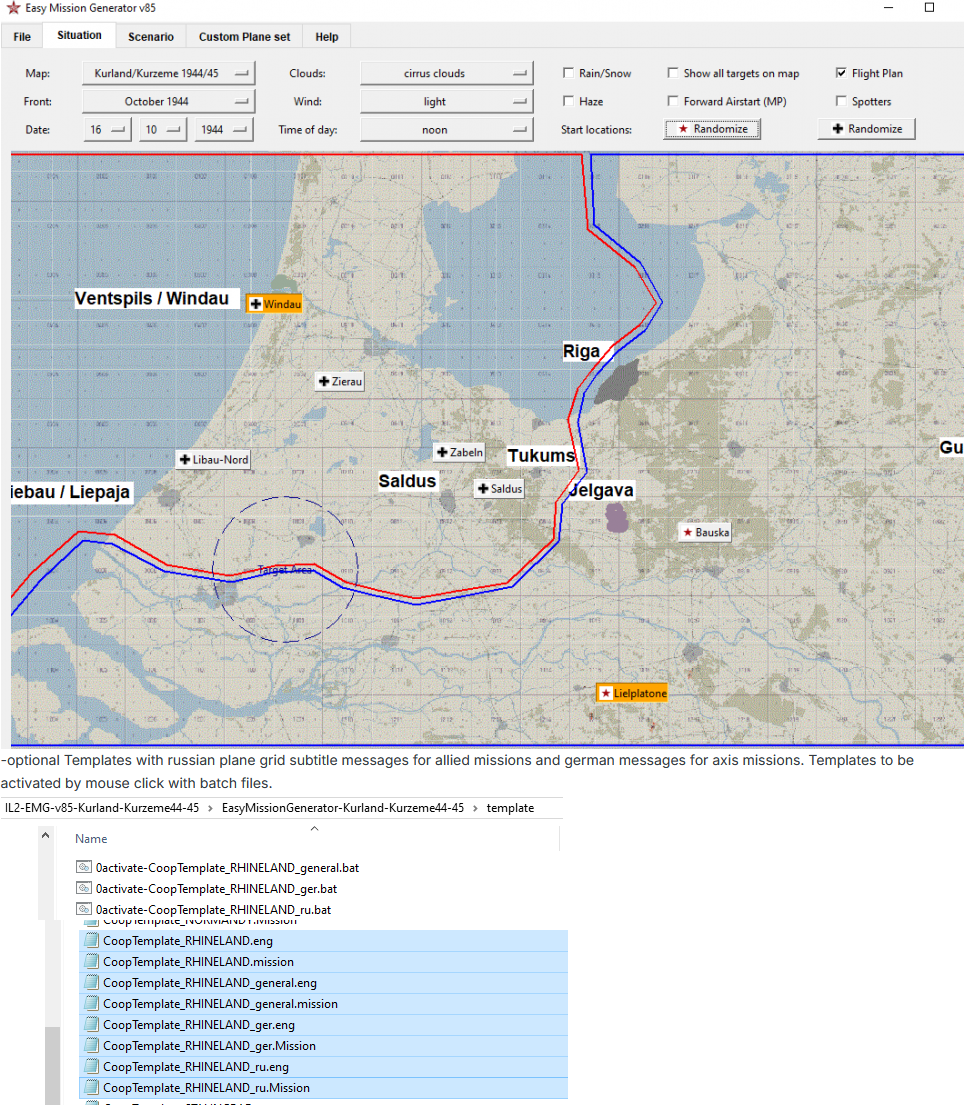
Task: Click the CoopTemplate_RHINELAND_ger.Mission file icon
Action: coord(91,1046)
